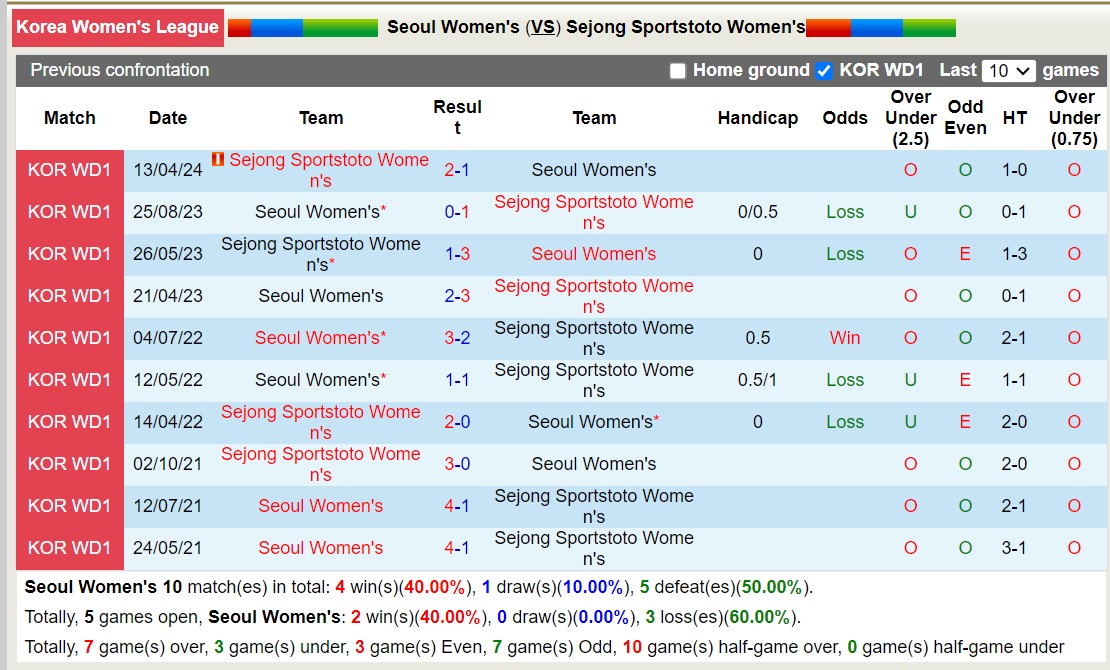Open the Last games count dropdown
1110x670 pixels.
click(1009, 71)
